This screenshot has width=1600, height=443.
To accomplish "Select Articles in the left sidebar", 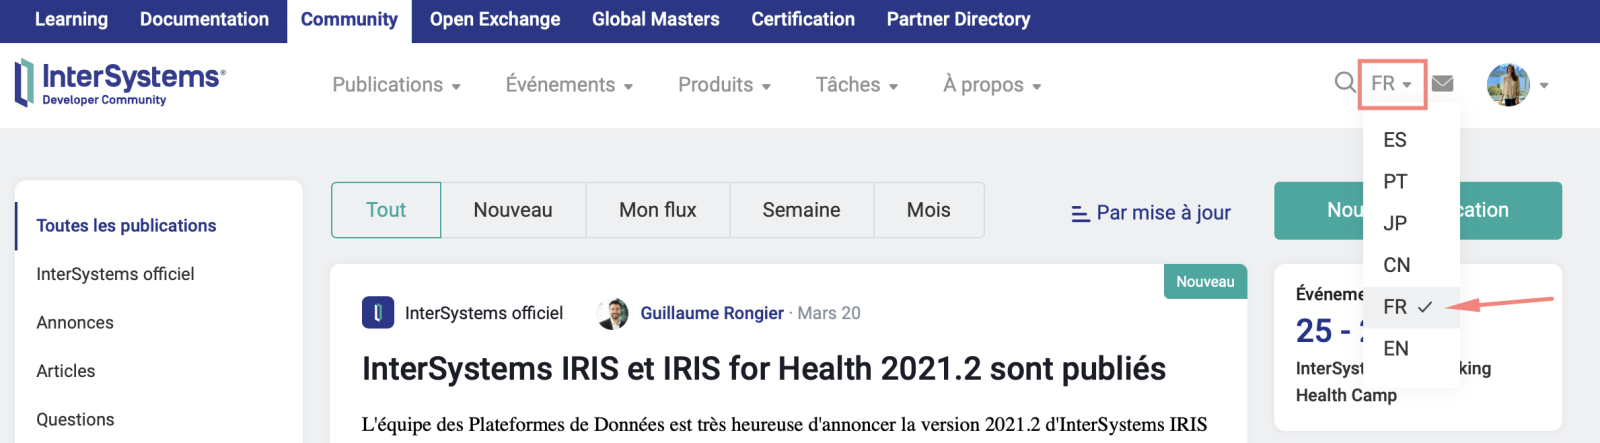I will tap(66, 371).
